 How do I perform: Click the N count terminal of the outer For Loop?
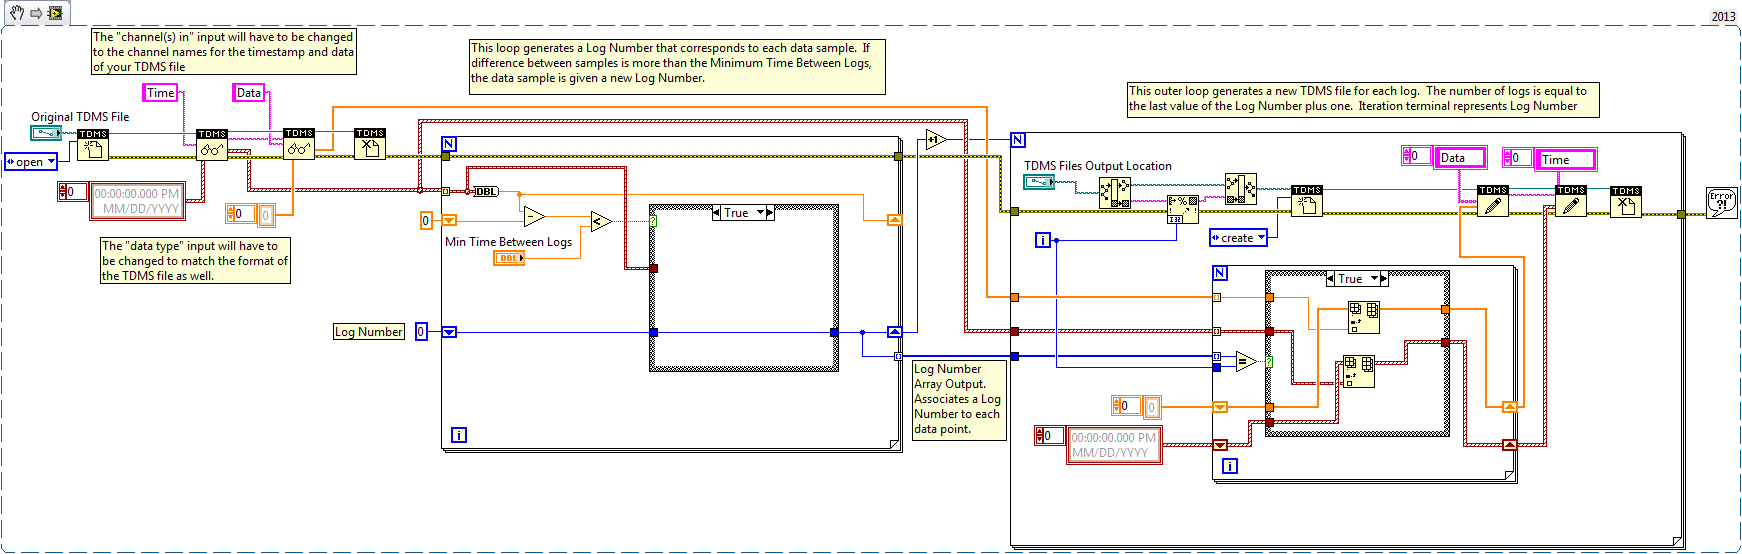(x=1018, y=140)
